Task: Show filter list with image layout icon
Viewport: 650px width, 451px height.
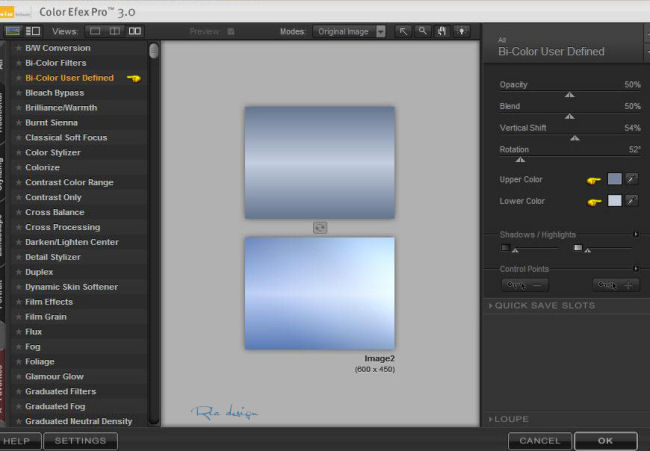Action: tap(33, 31)
